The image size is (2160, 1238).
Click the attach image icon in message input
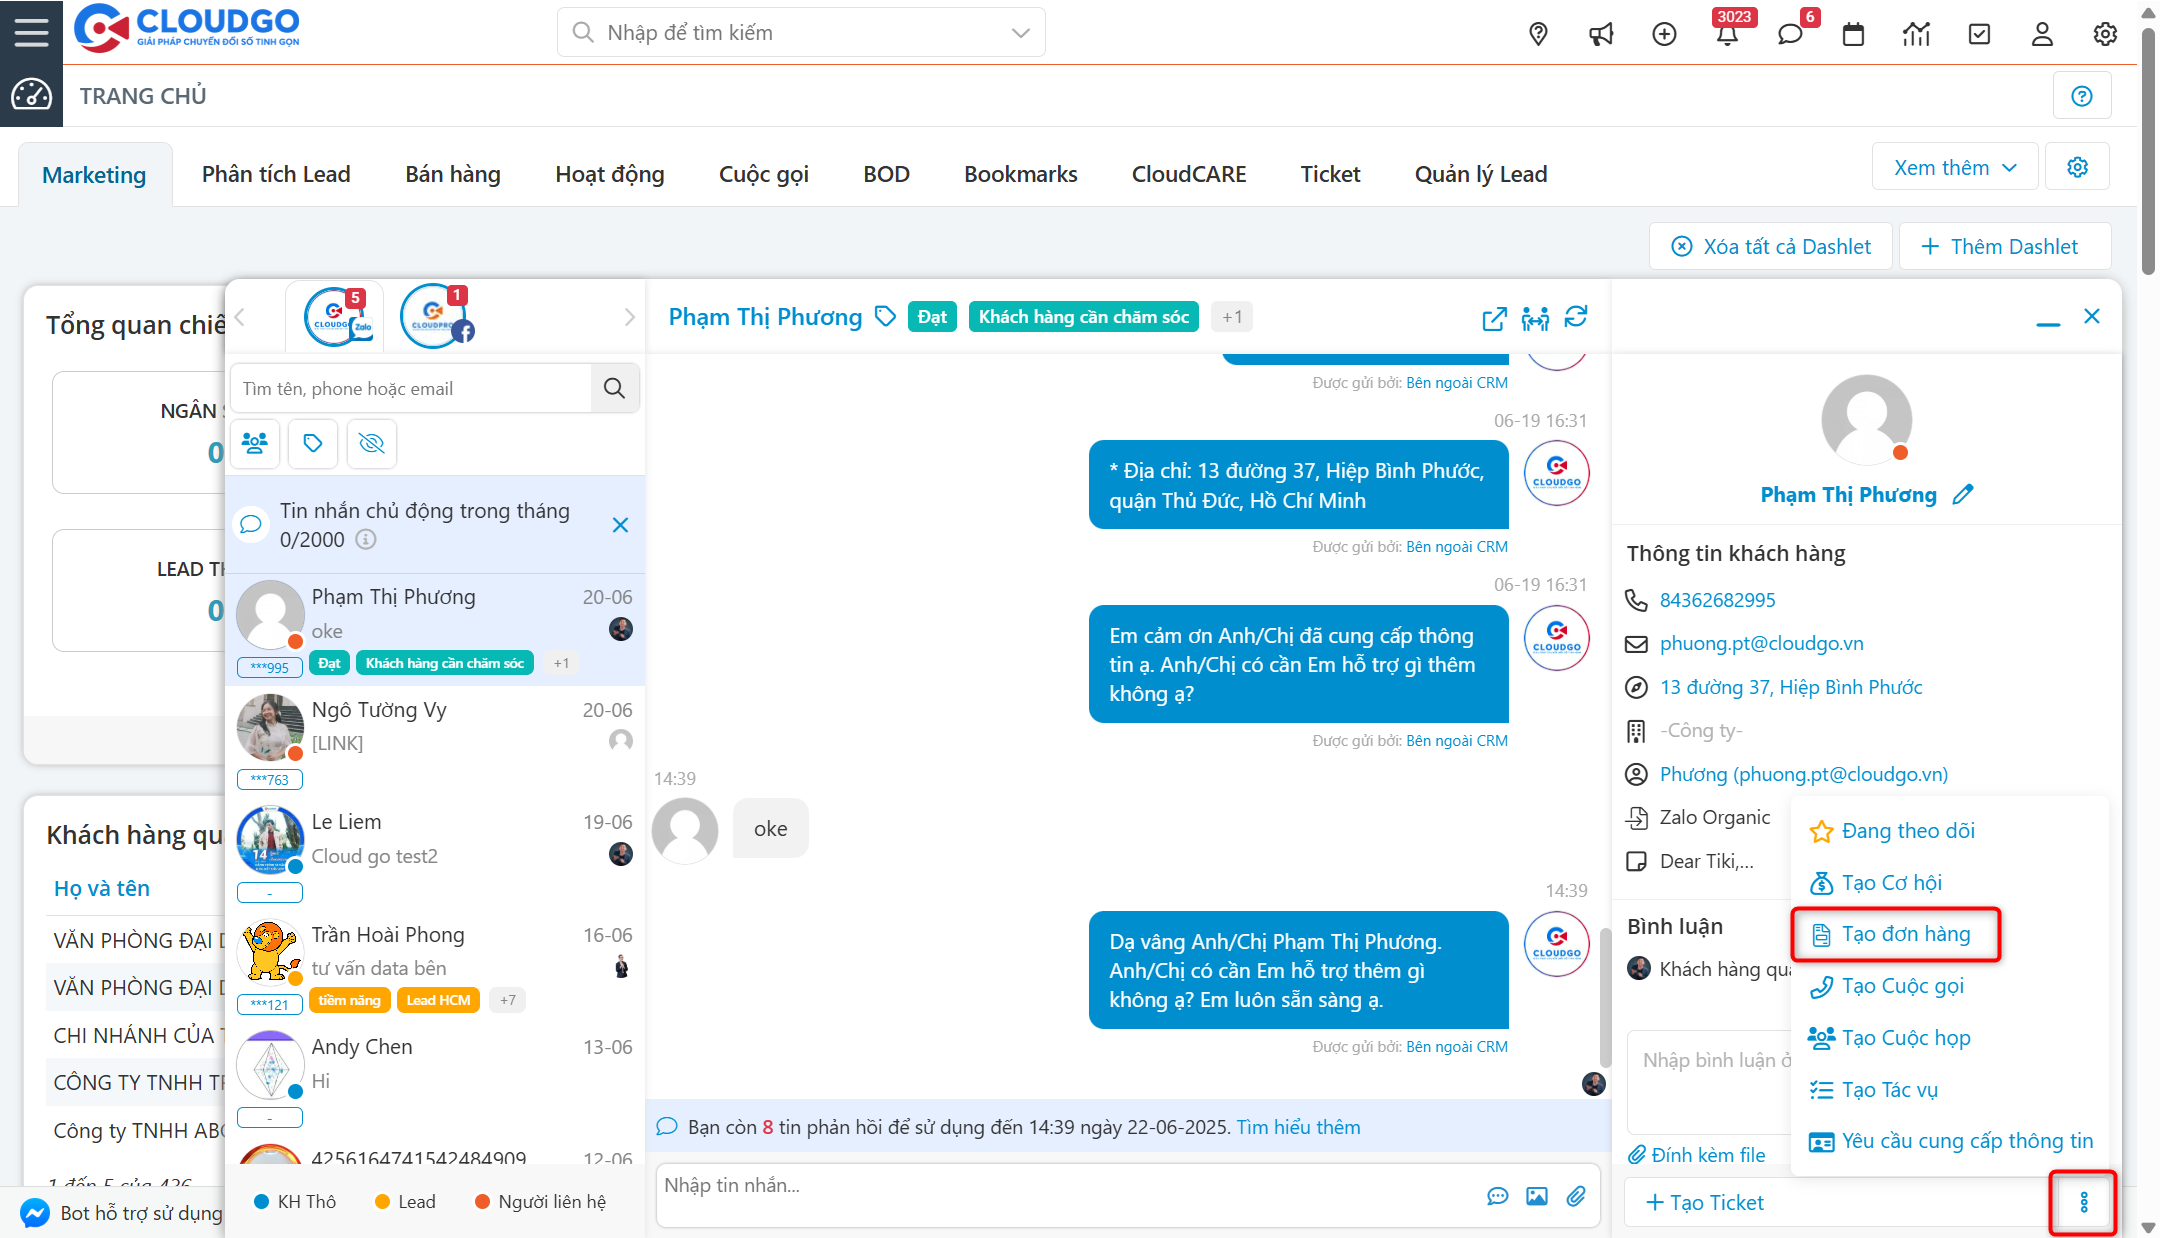tap(1537, 1195)
